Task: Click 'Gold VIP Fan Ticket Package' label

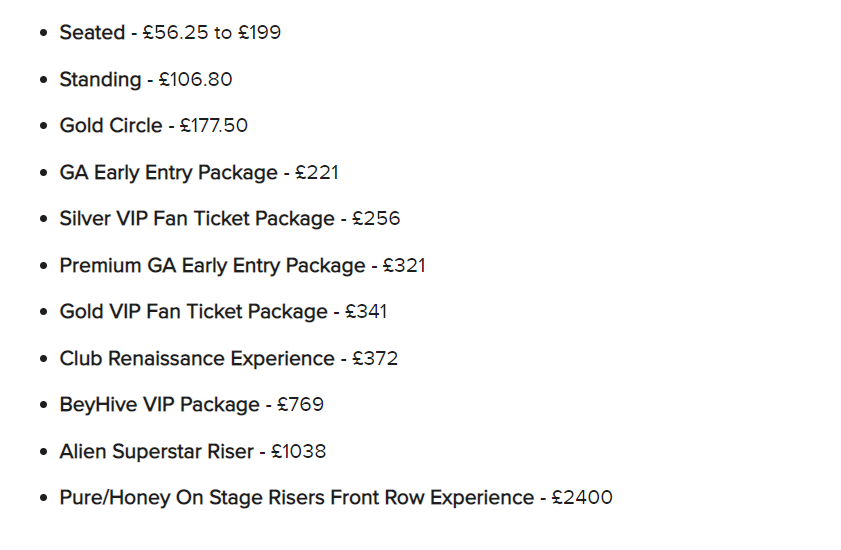Action: (194, 312)
